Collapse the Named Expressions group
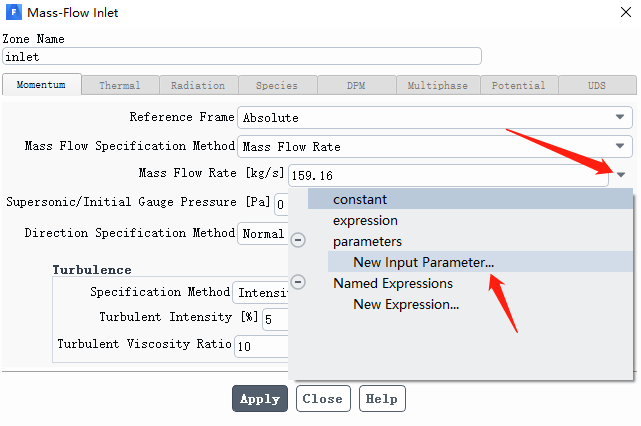 [298, 282]
